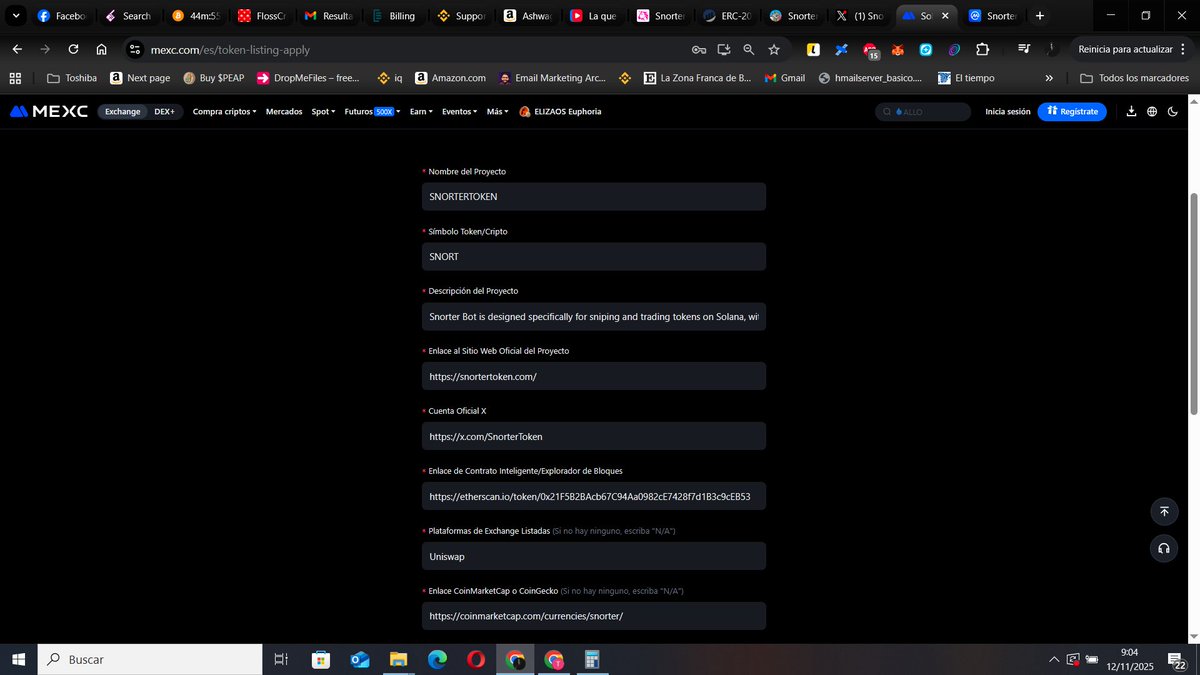Expand the Spot dropdown menu
1200x675 pixels.
coord(323,112)
